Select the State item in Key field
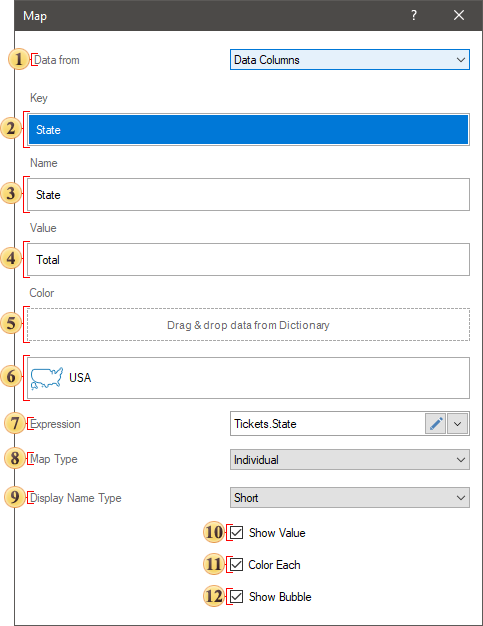Screen dimensions: 483x626 coord(248,130)
